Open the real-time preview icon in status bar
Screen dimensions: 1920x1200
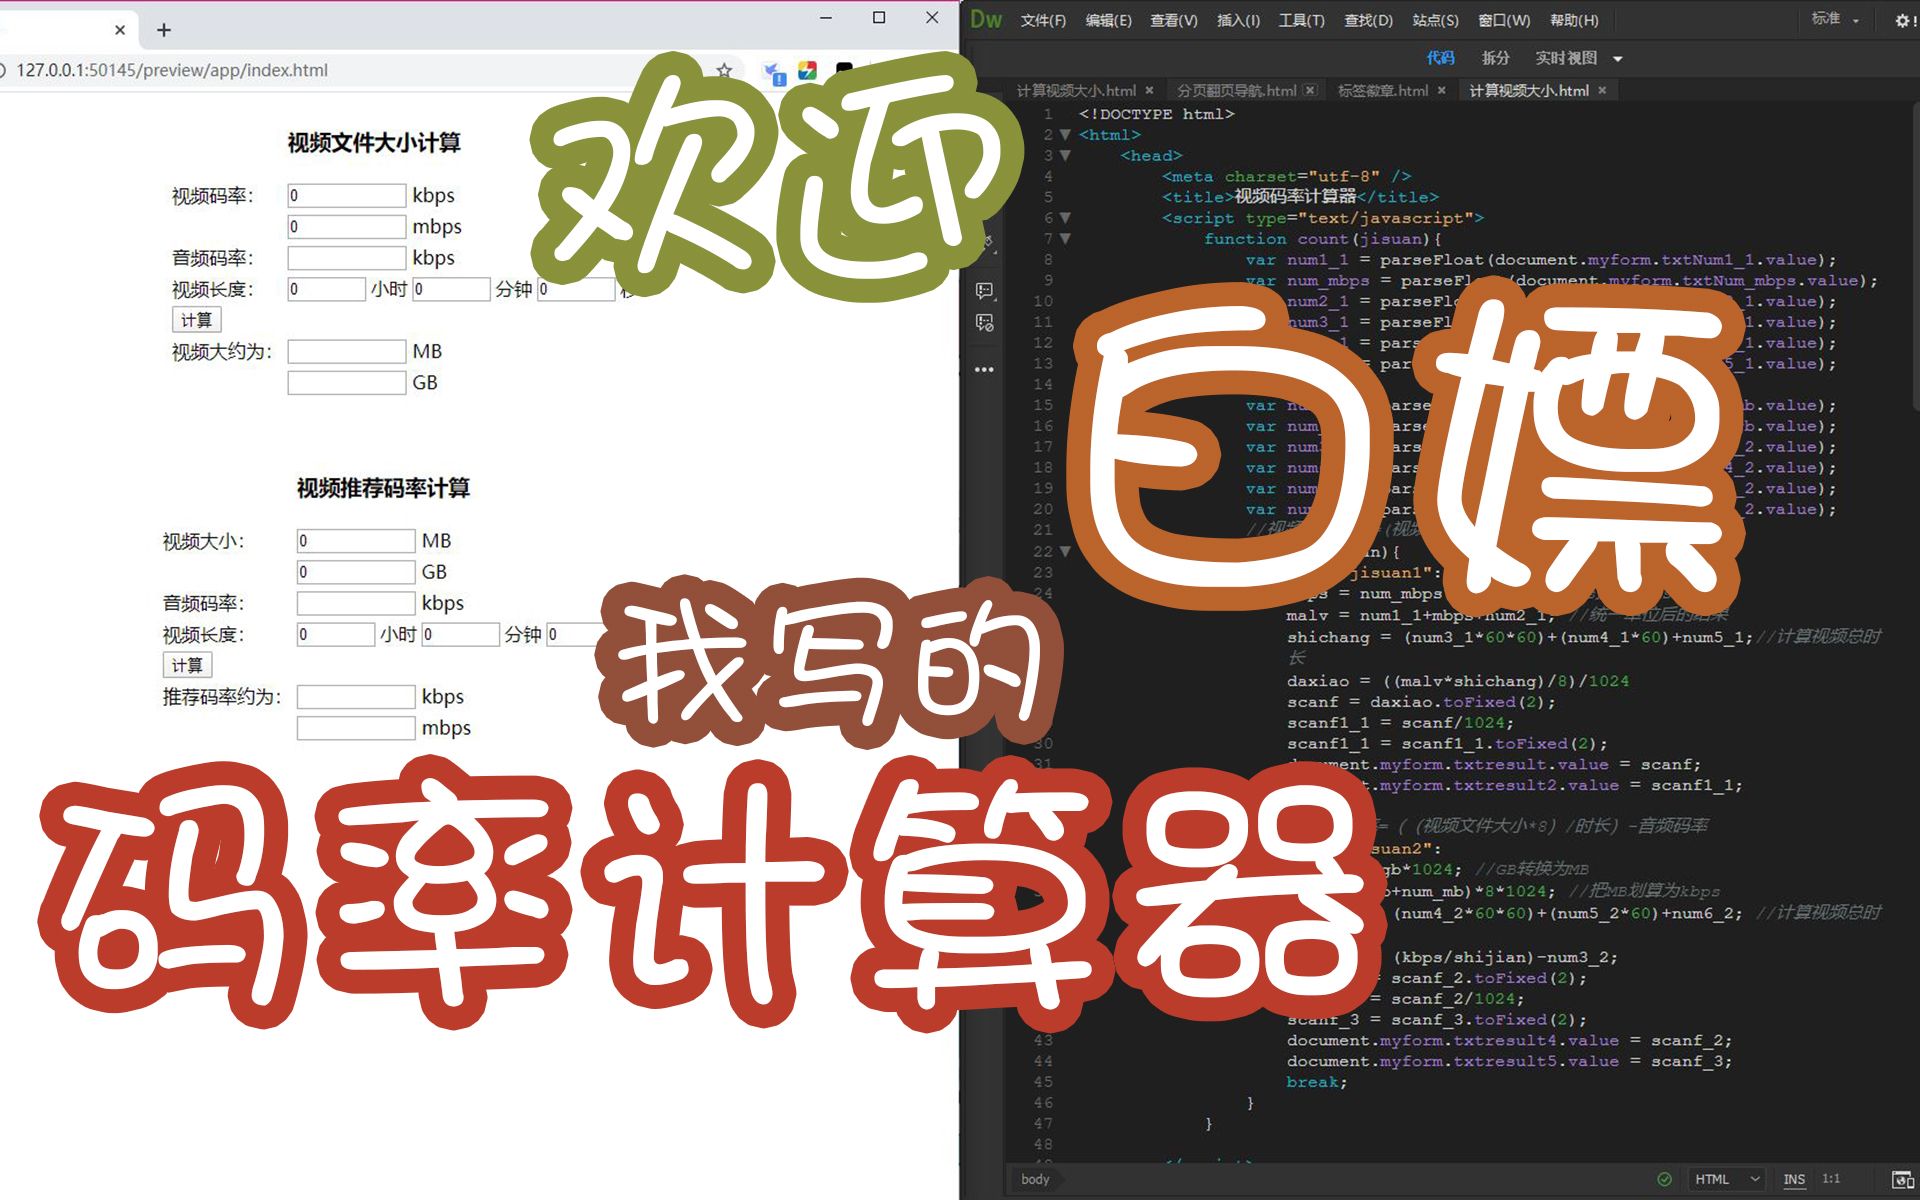tap(1903, 1180)
